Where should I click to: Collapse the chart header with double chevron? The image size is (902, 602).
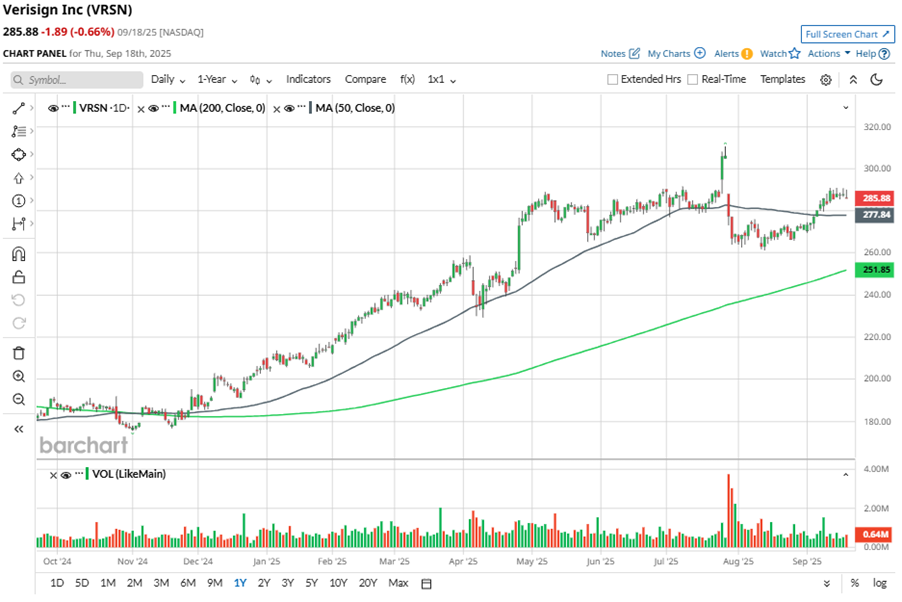pos(853,80)
